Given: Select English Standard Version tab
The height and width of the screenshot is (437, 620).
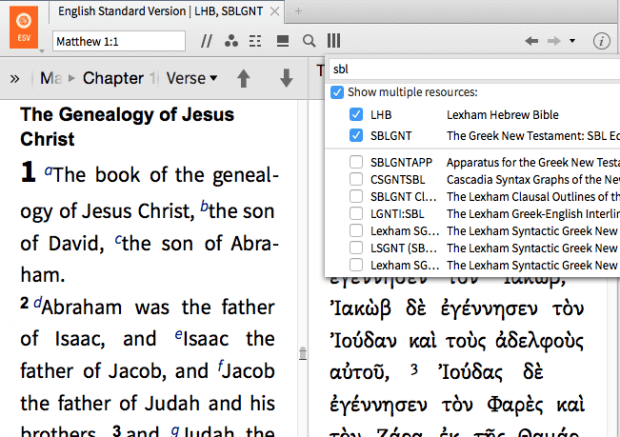Looking at the screenshot, I should click(160, 11).
